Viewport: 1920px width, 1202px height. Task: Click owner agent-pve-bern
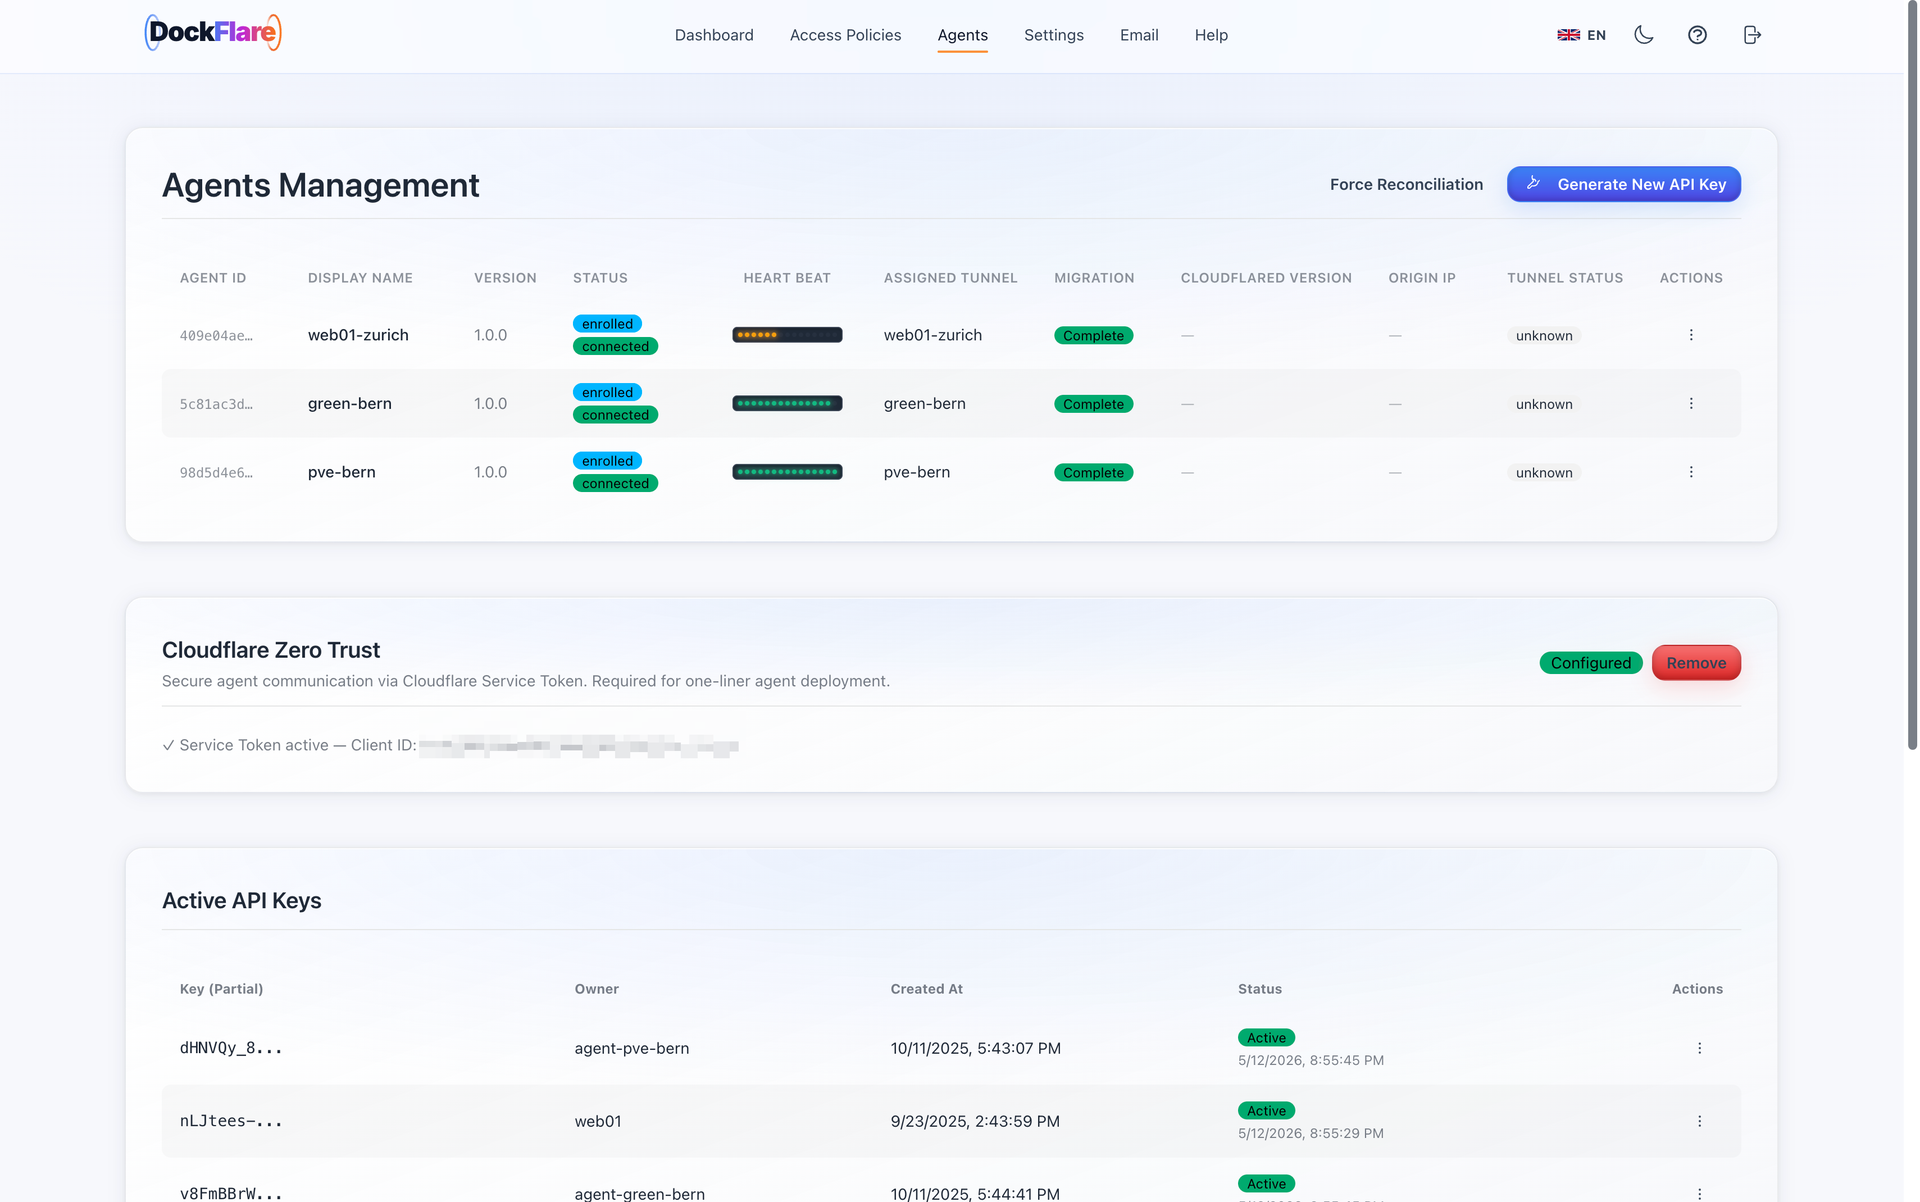click(x=632, y=1048)
